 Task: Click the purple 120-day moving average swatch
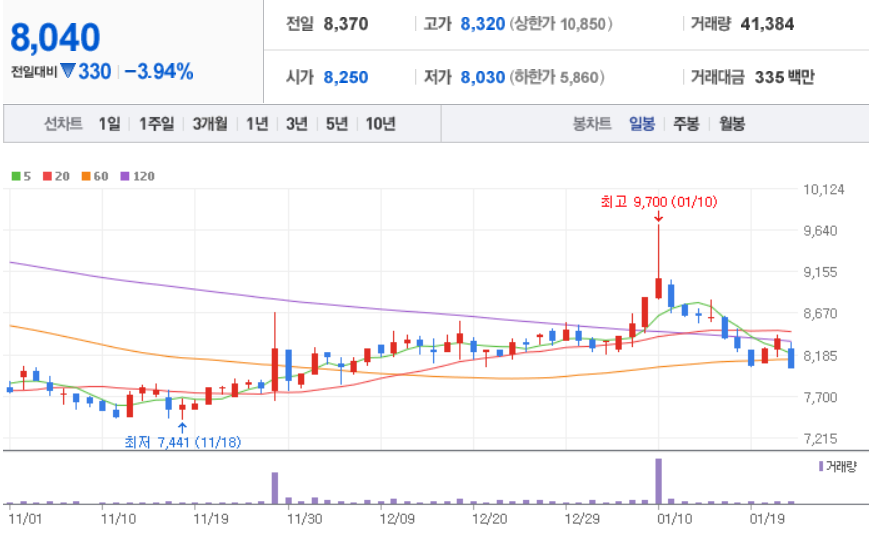[x=125, y=176]
